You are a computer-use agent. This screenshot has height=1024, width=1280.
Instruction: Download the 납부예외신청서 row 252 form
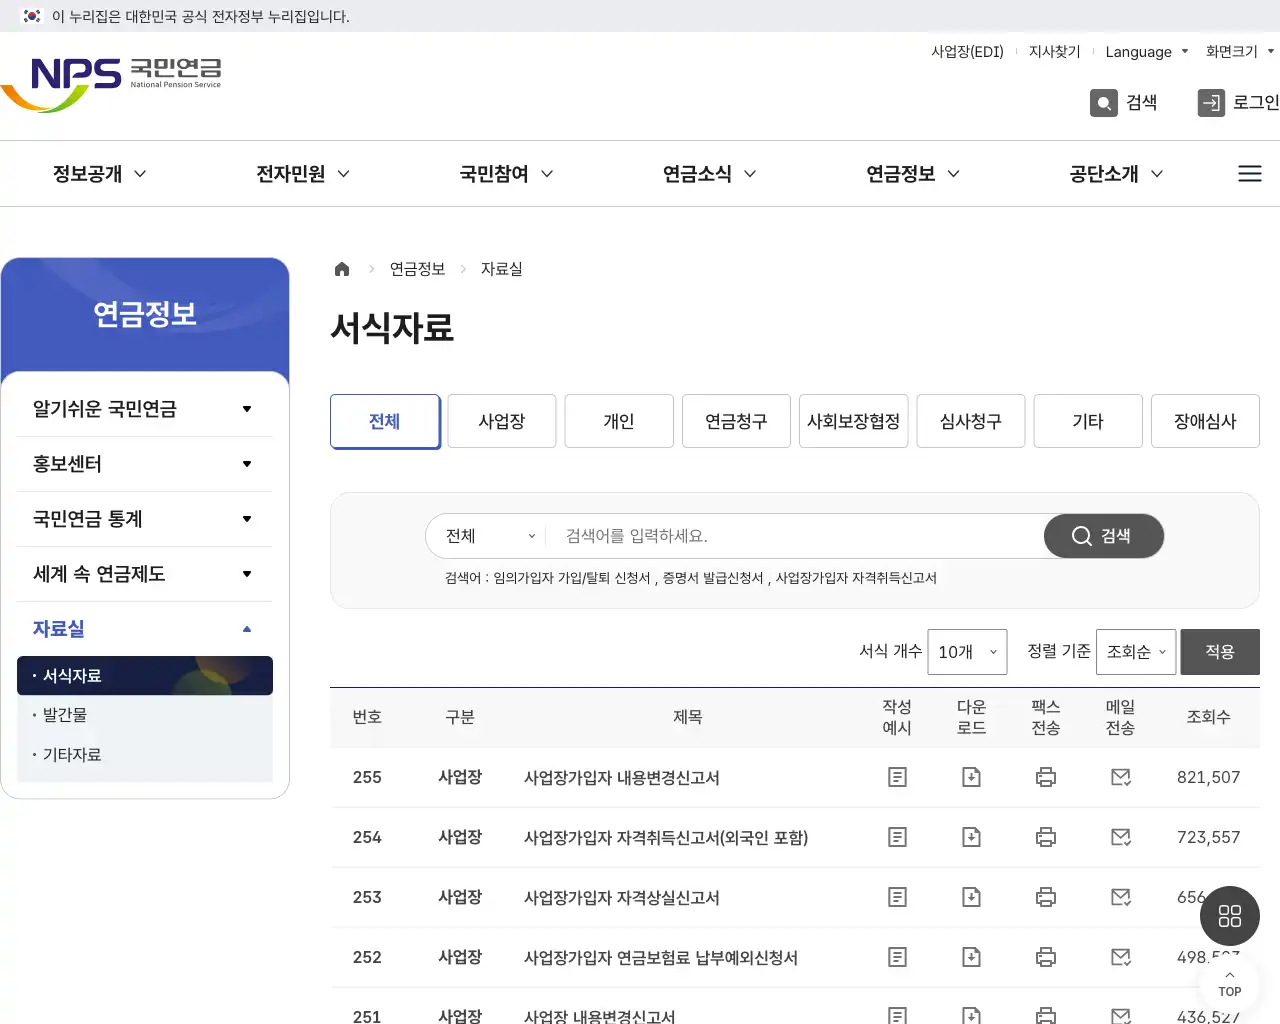[x=971, y=957]
